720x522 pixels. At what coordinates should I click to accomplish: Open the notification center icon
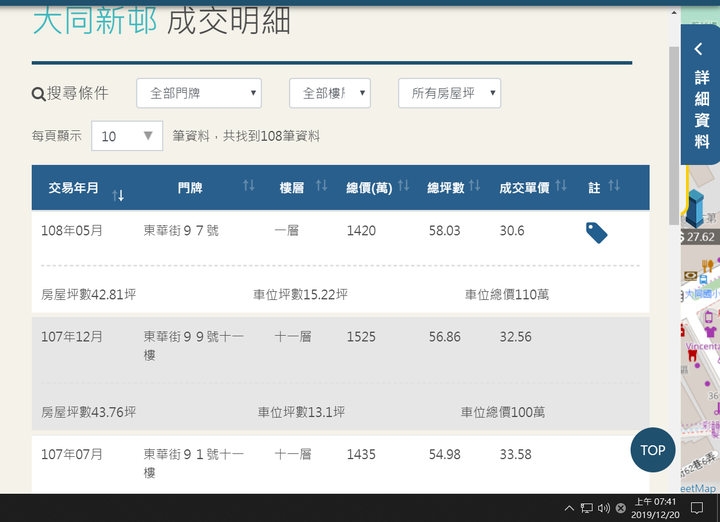pos(697,508)
